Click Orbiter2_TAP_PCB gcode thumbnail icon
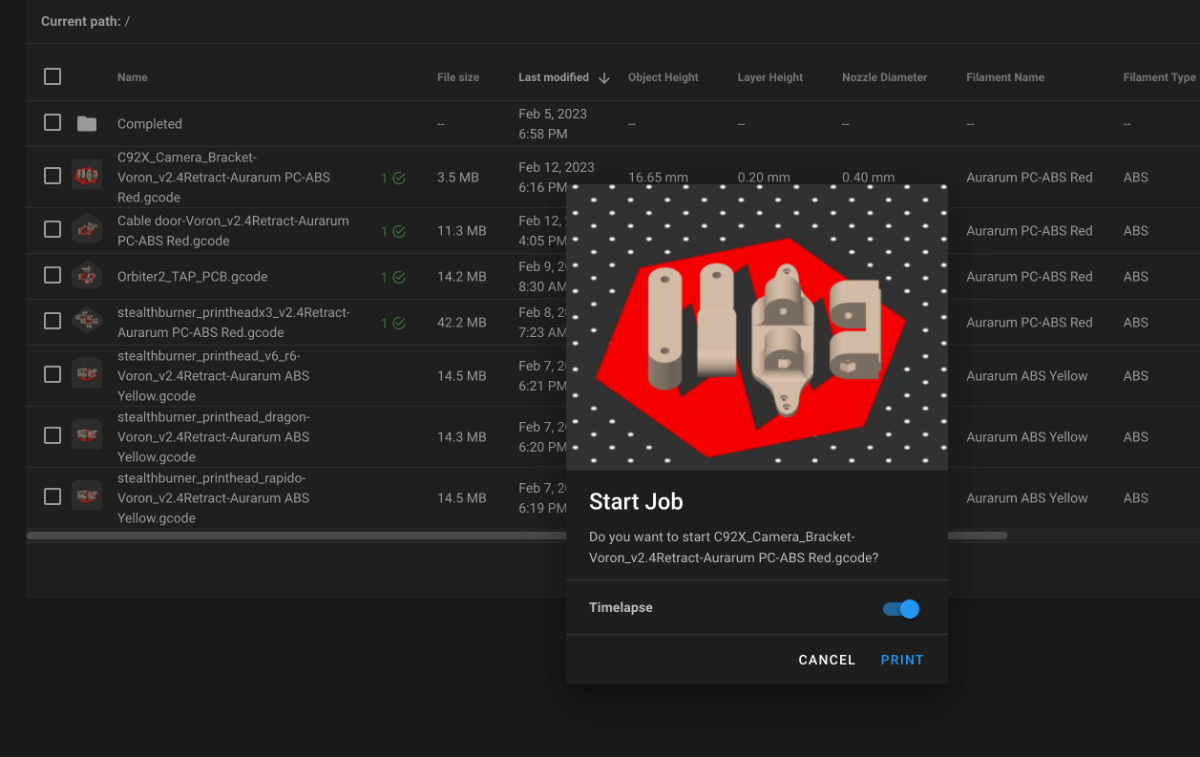1200x757 pixels. tap(87, 276)
